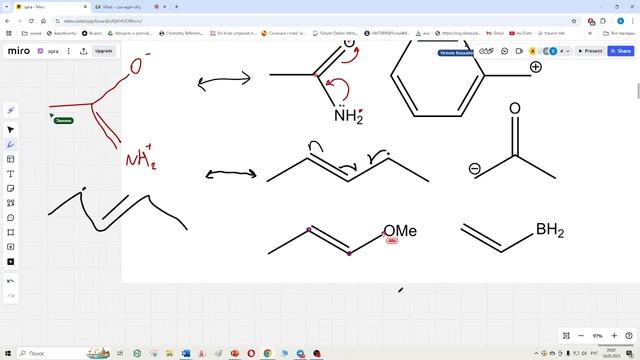Click the zoom percentage value

pos(598,336)
